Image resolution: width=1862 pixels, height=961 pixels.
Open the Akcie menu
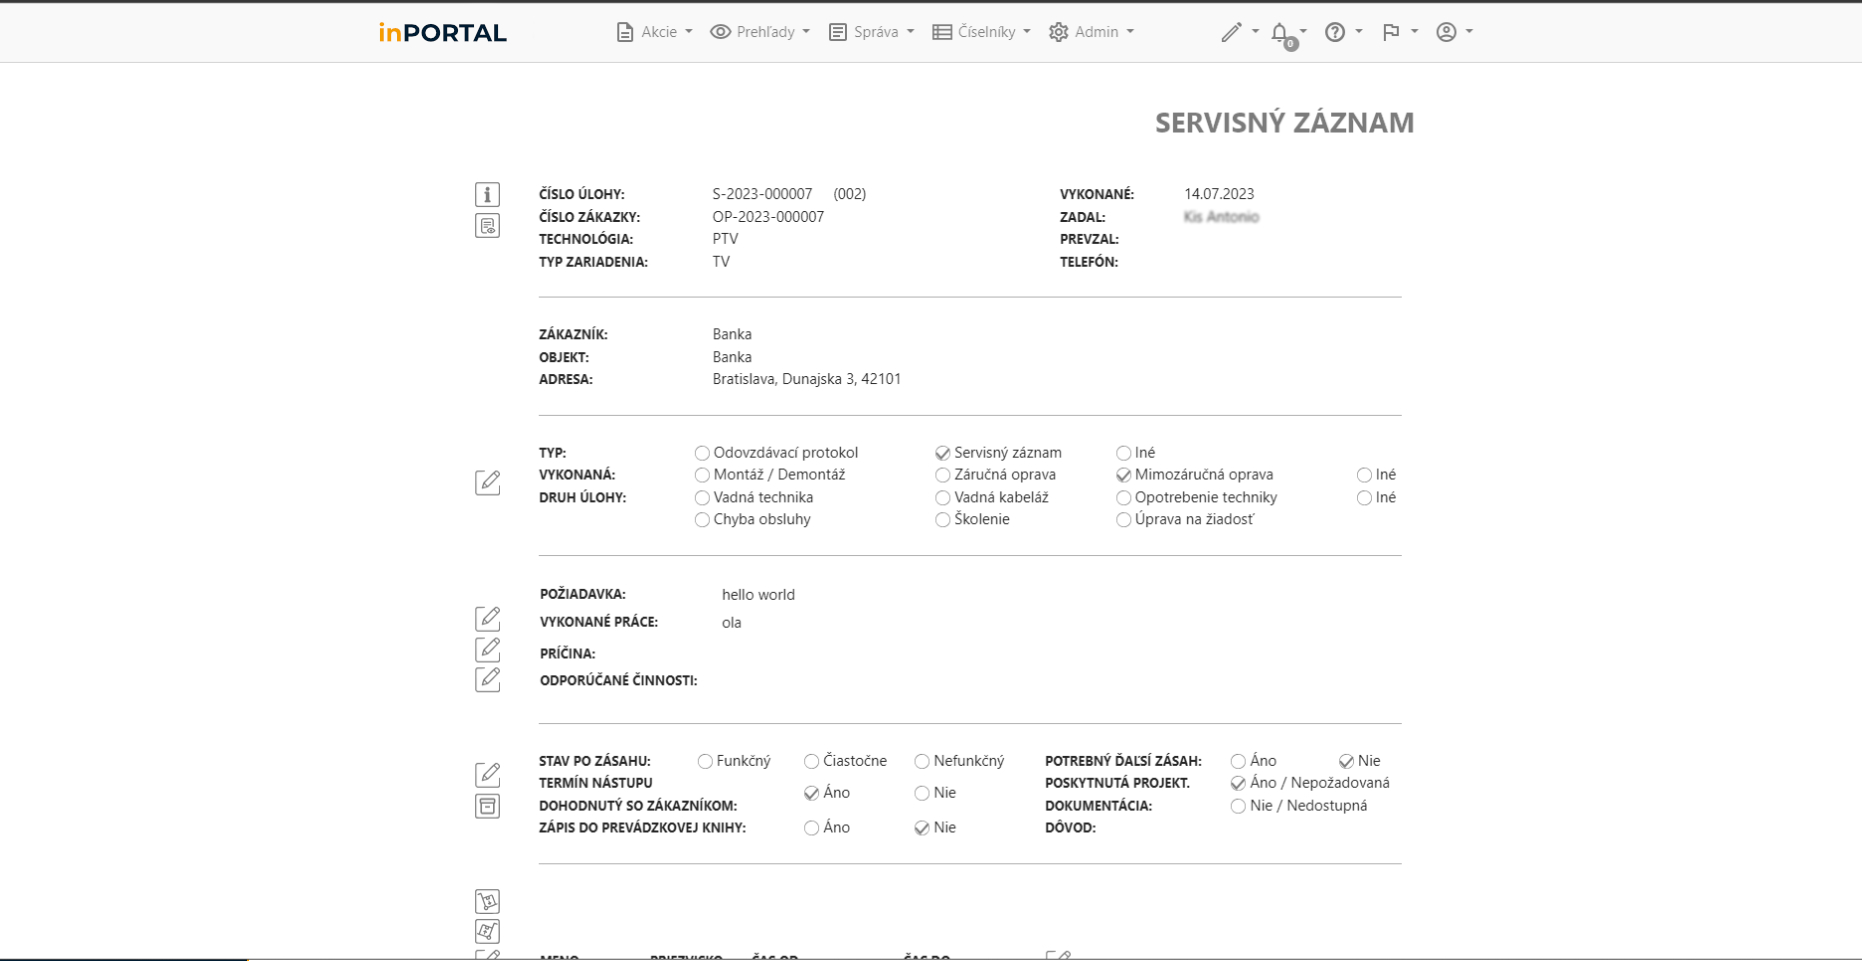[654, 32]
